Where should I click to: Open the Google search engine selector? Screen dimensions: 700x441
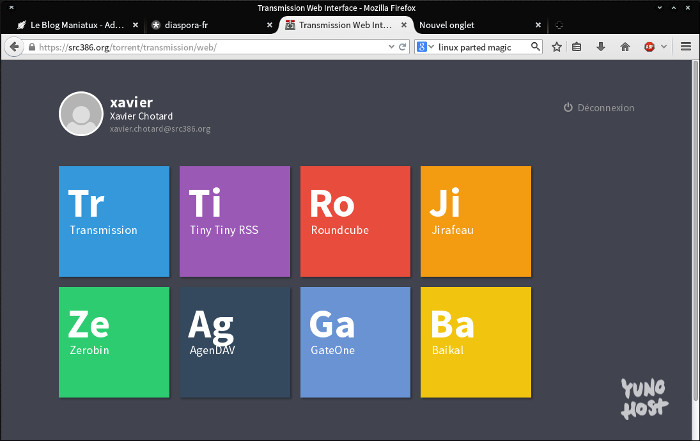(x=425, y=46)
